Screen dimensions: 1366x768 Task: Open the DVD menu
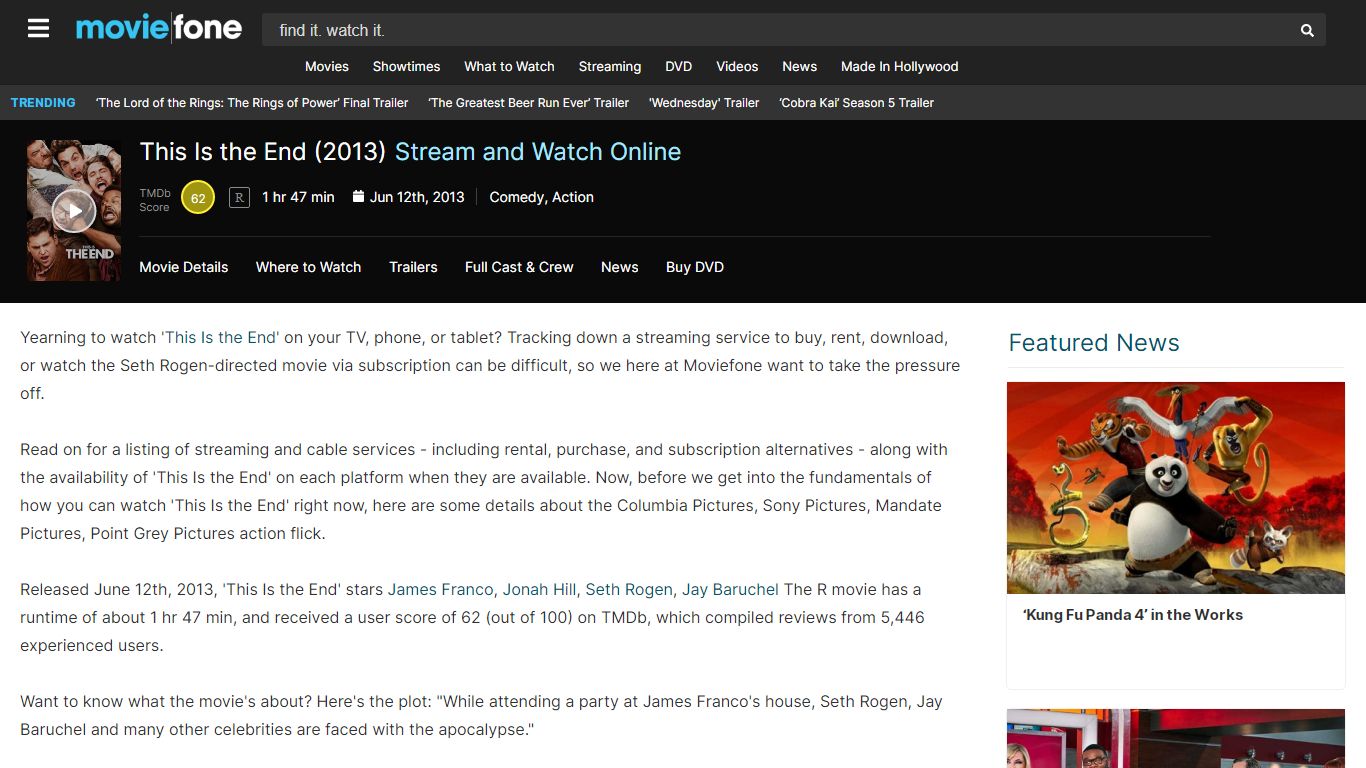(x=679, y=66)
